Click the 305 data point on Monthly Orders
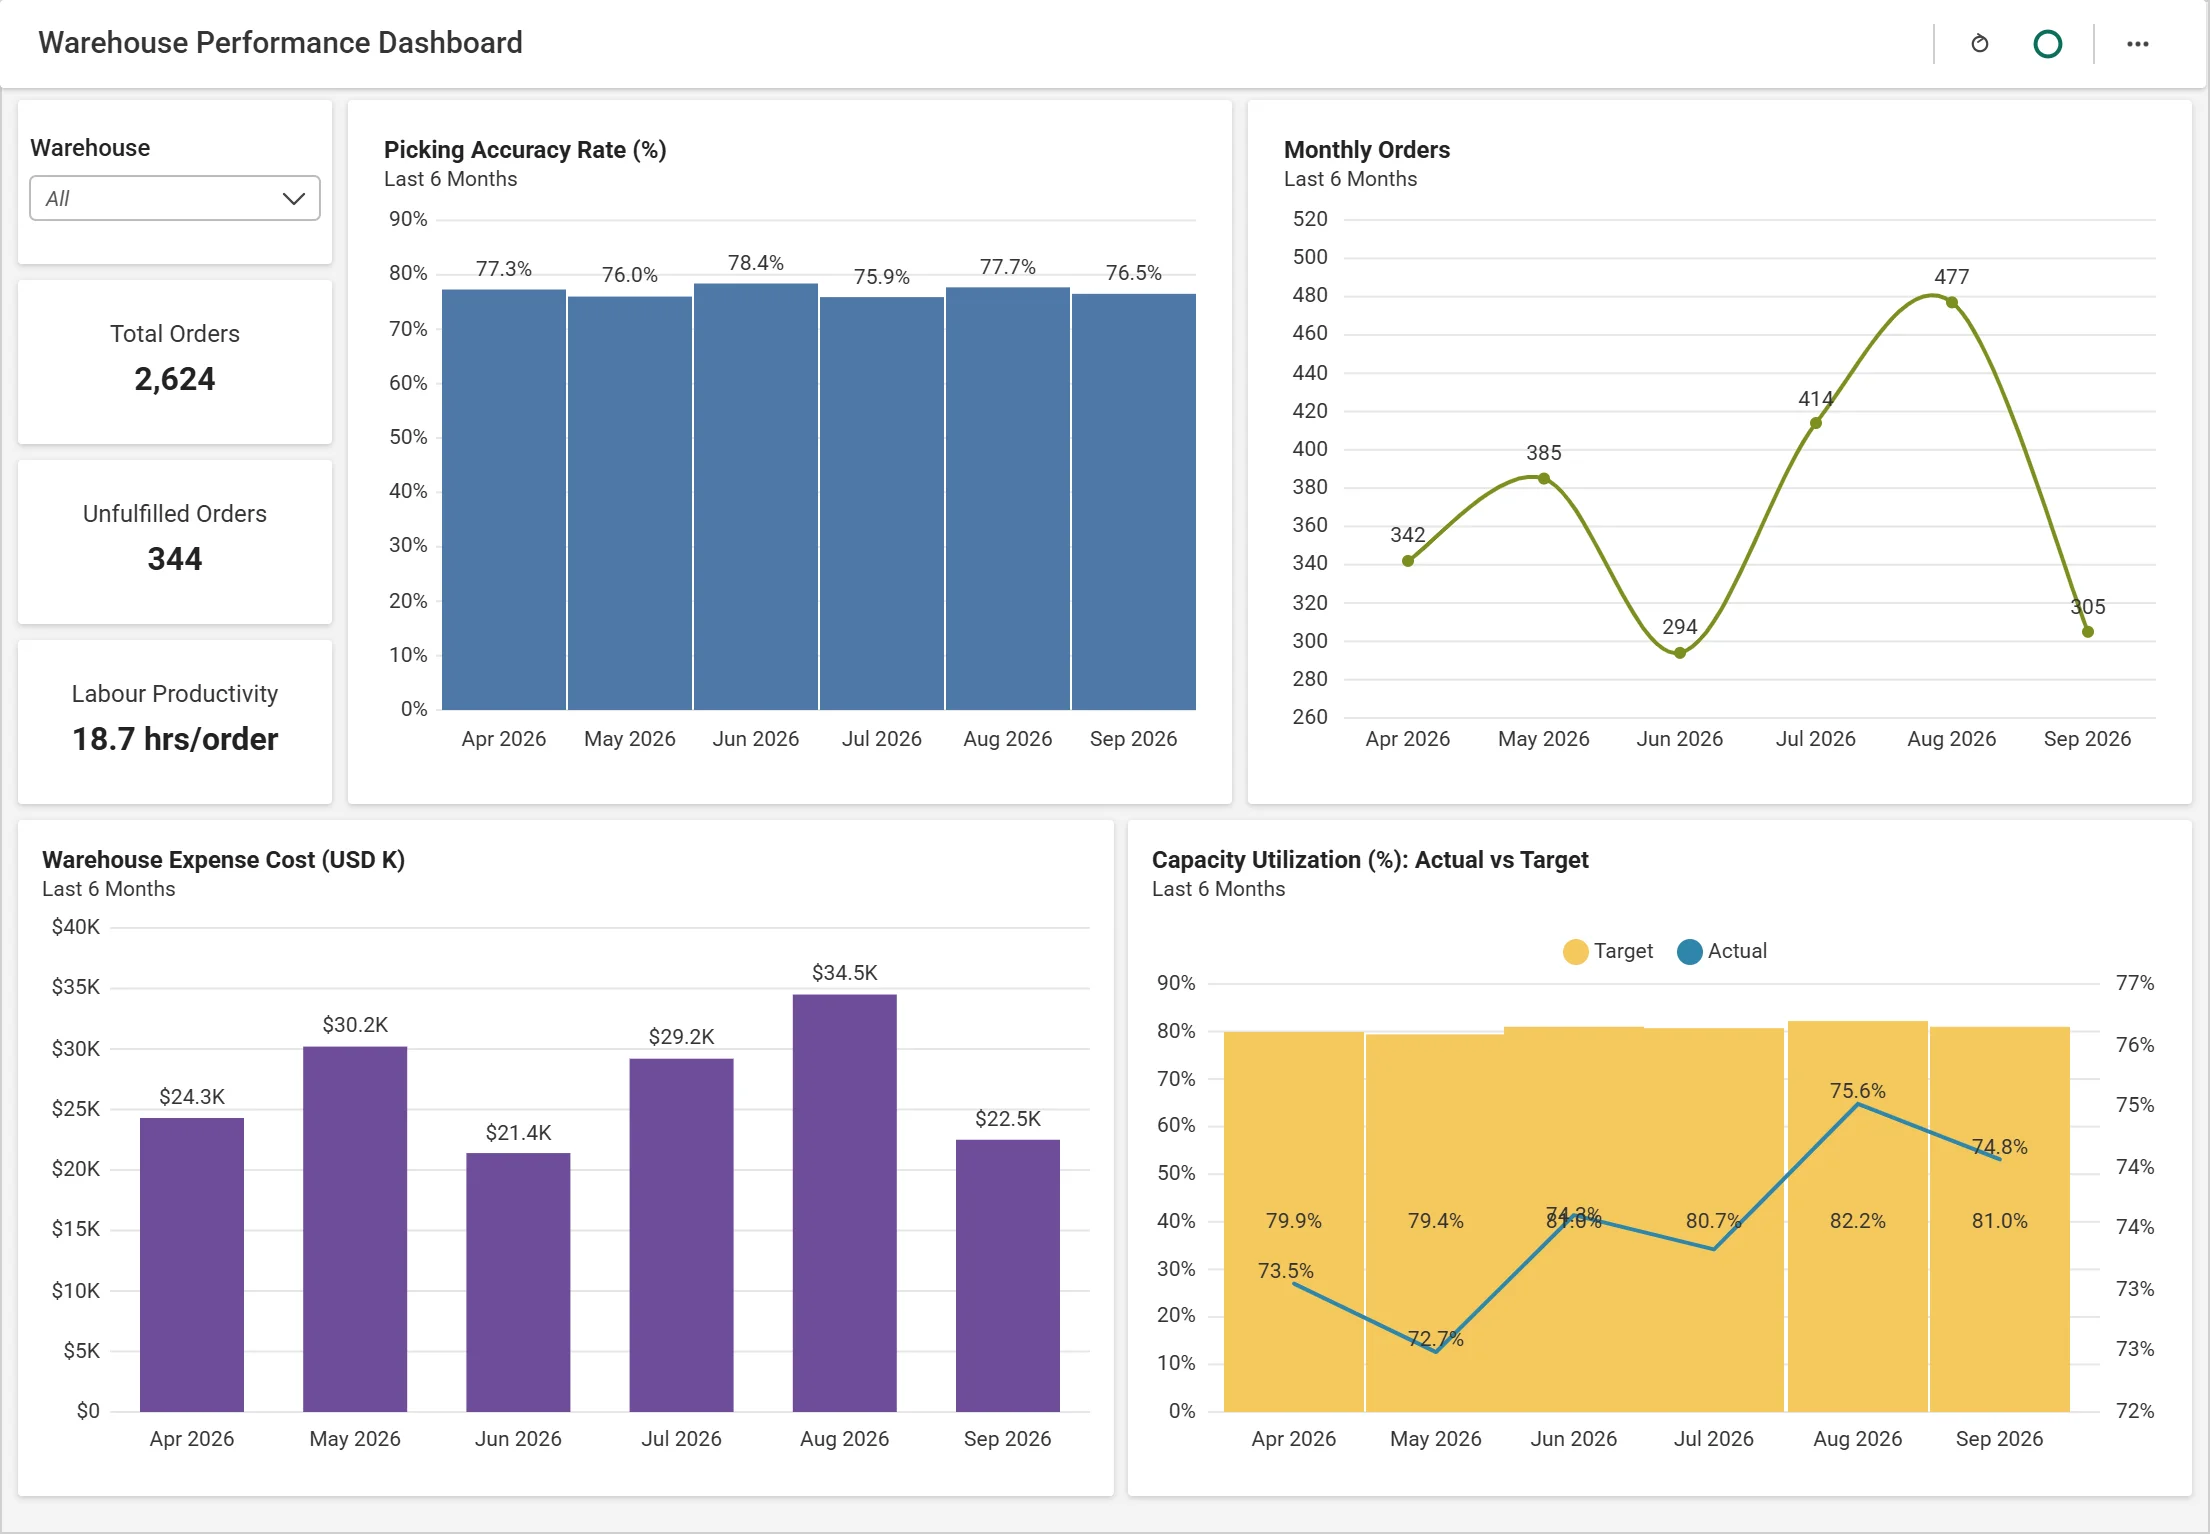The image size is (2210, 1534). click(x=2088, y=632)
